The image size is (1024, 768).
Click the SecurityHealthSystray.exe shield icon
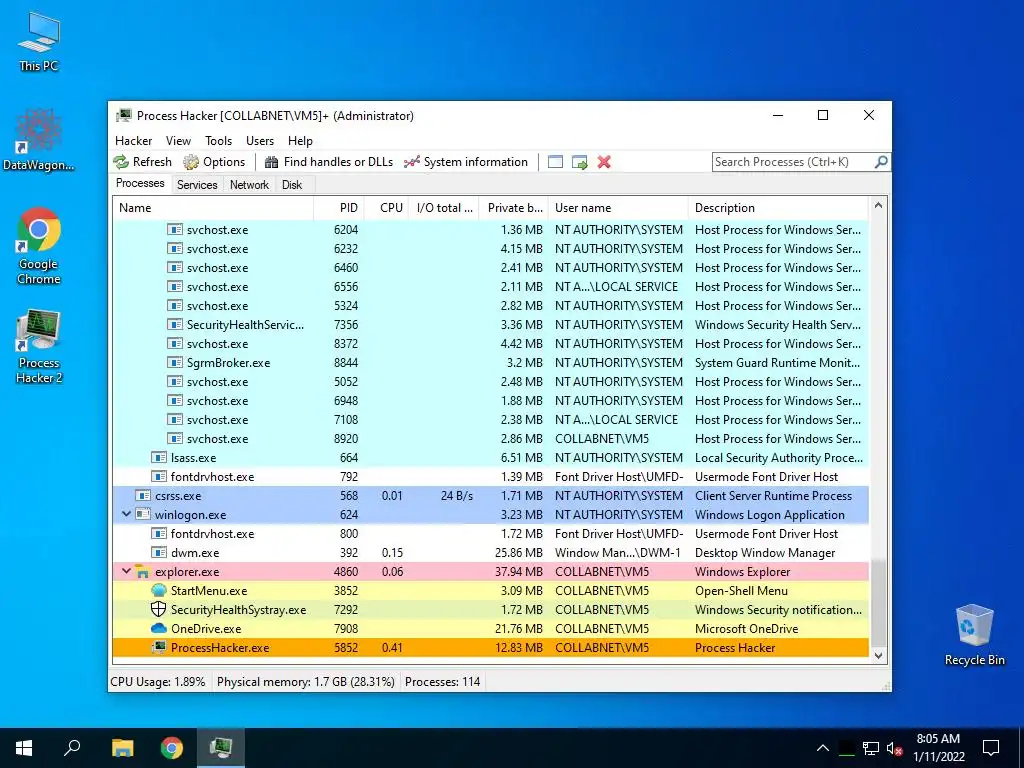(159, 609)
